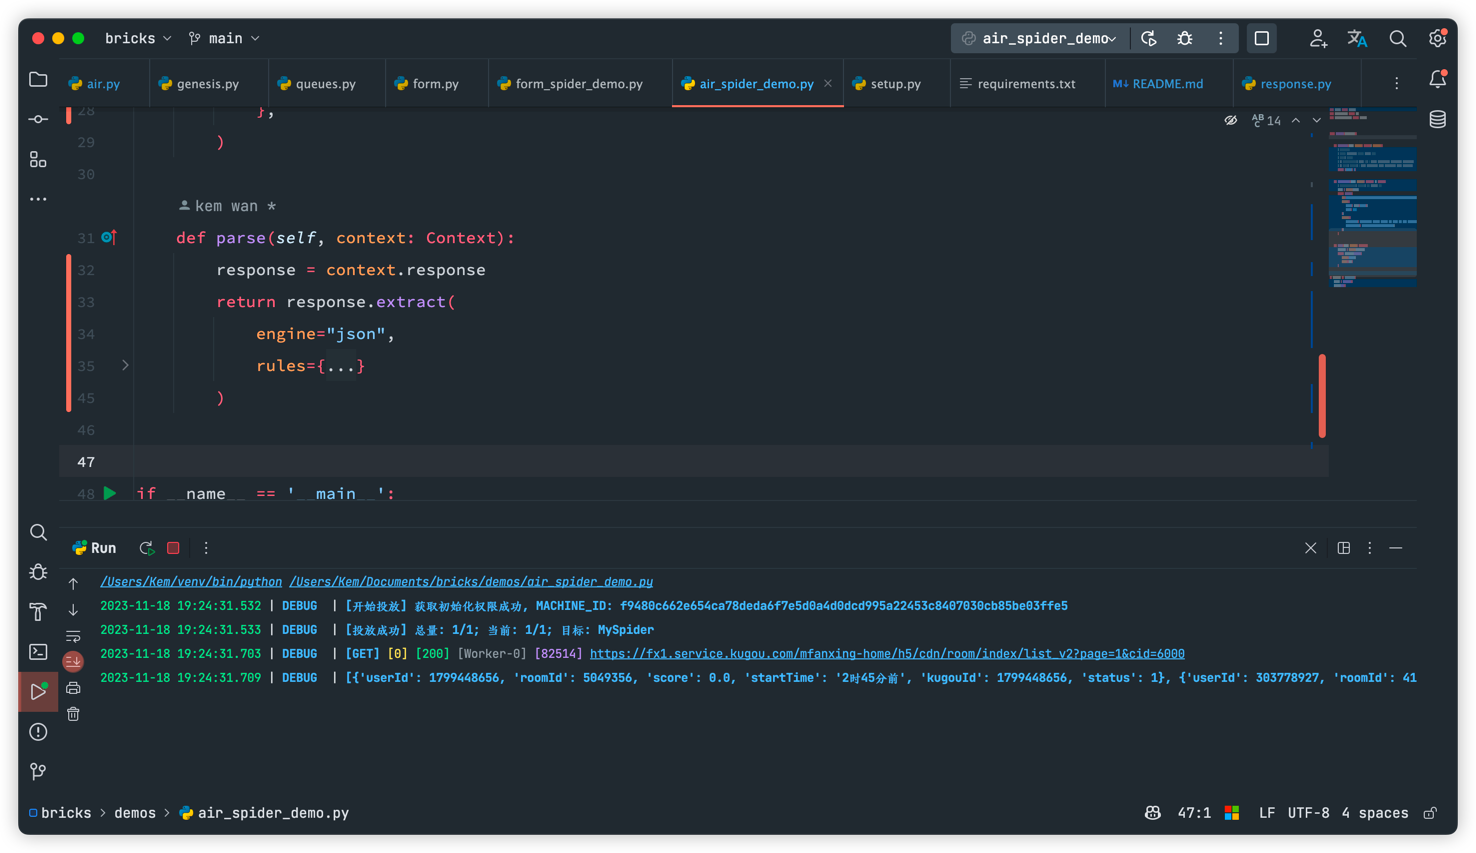The image size is (1476, 853).
Task: Open Search Everywhere magnifier
Action: tap(1398, 38)
